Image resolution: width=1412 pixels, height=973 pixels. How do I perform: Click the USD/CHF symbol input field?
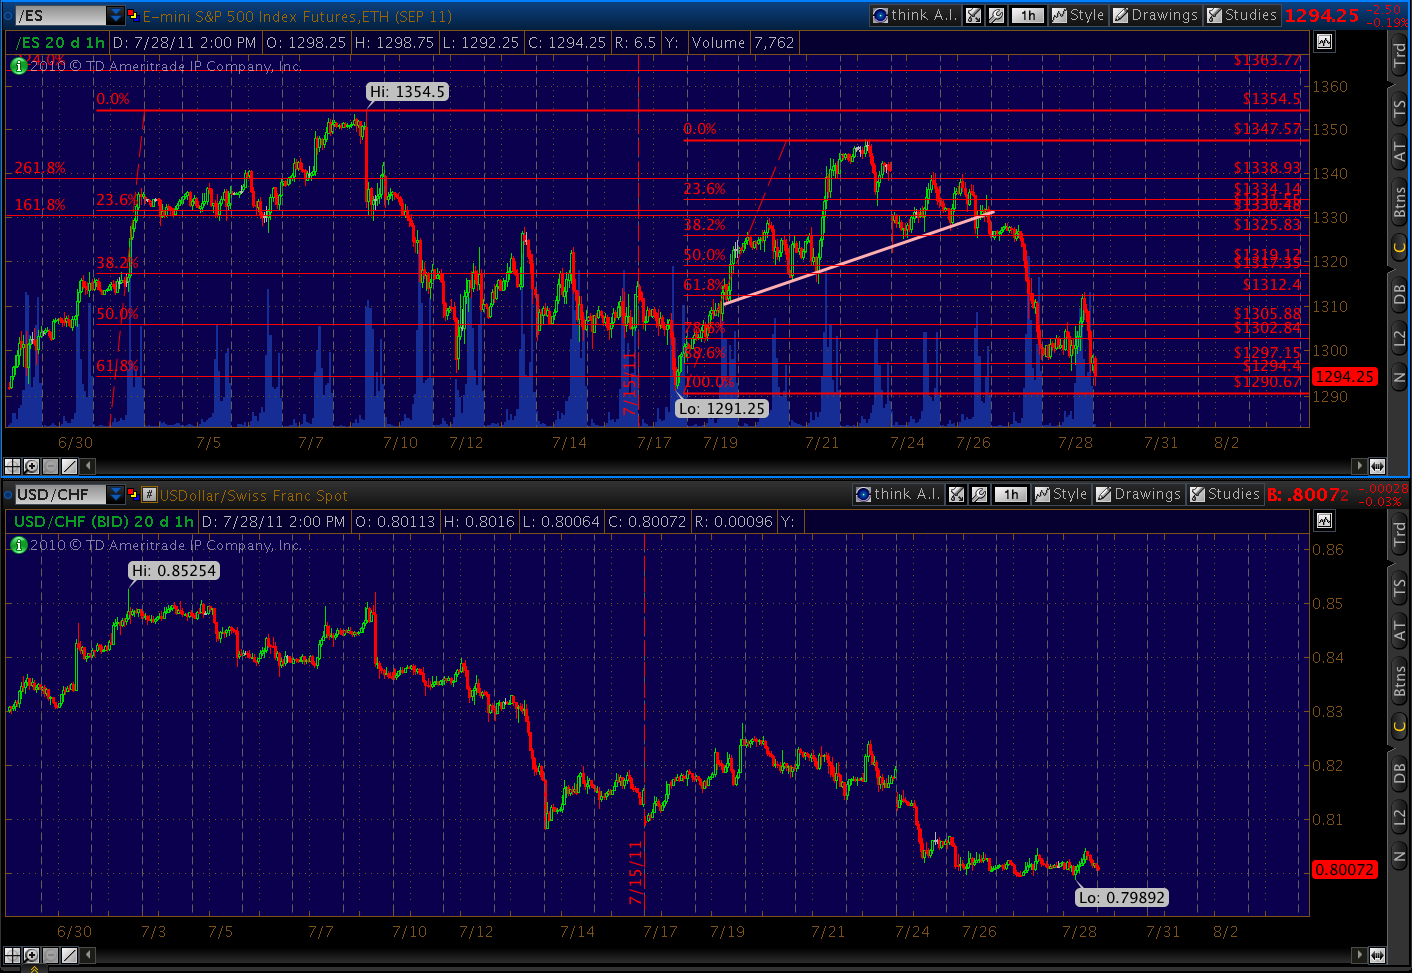(x=60, y=494)
